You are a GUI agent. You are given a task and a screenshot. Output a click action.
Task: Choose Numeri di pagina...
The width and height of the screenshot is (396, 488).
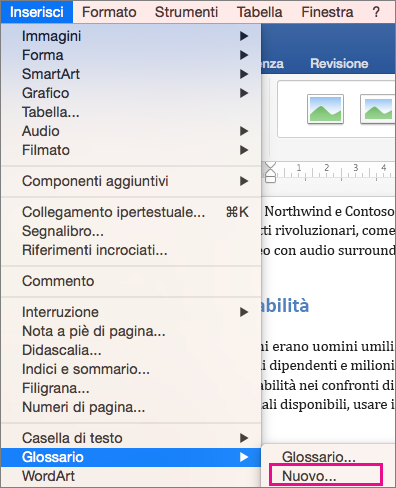[131, 407]
